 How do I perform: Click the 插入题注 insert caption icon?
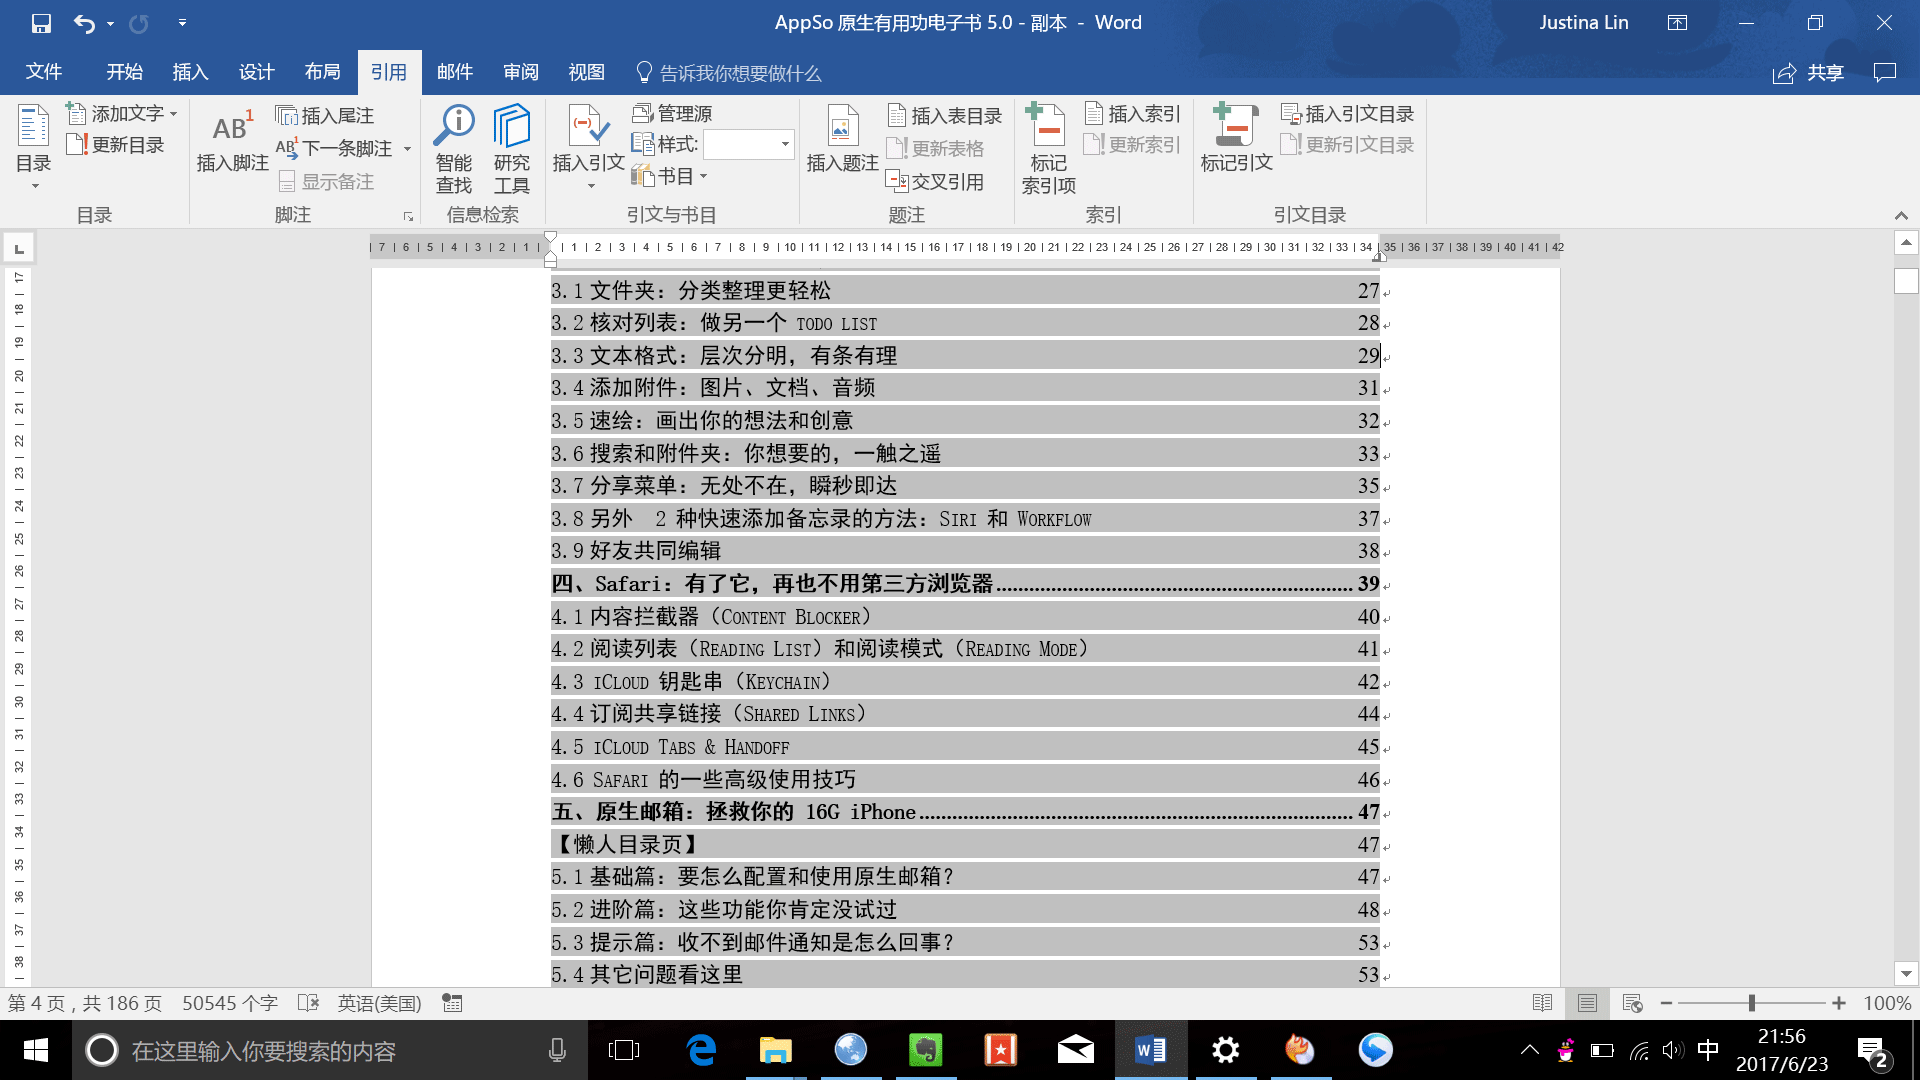click(x=842, y=127)
